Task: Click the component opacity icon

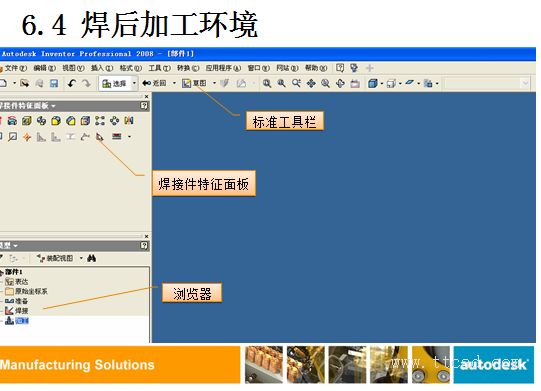Action: coord(428,83)
